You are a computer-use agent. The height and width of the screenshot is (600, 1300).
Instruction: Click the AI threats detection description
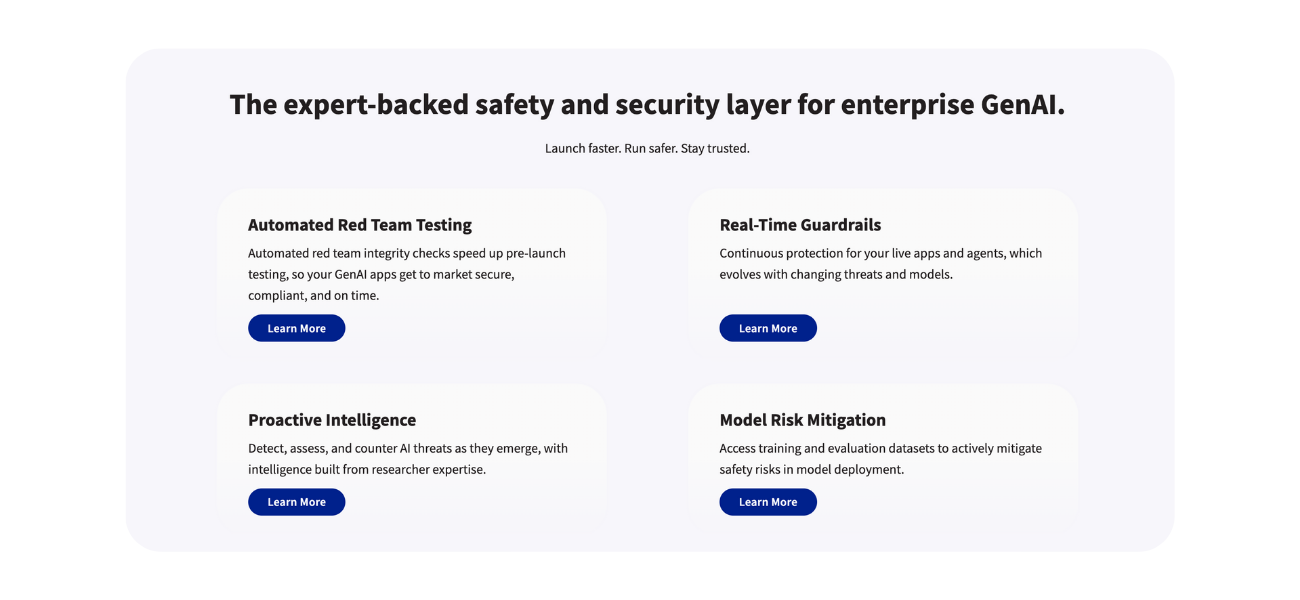tap(408, 458)
